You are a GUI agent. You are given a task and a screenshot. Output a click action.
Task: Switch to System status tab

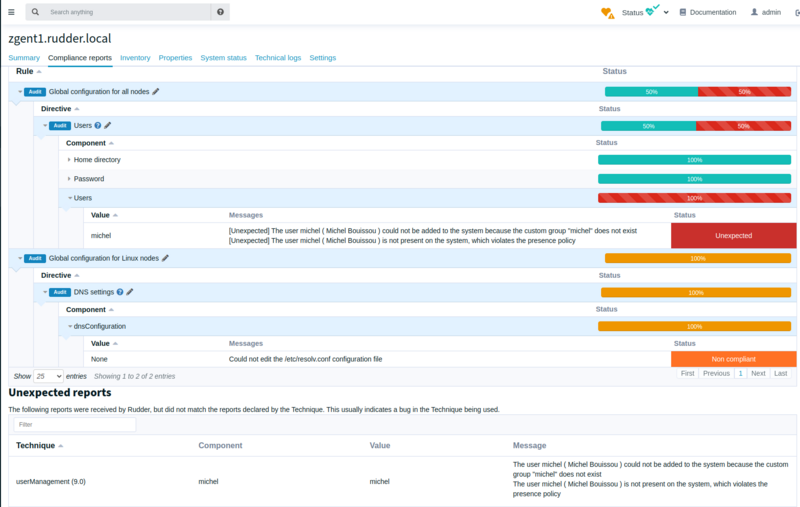[x=223, y=58]
